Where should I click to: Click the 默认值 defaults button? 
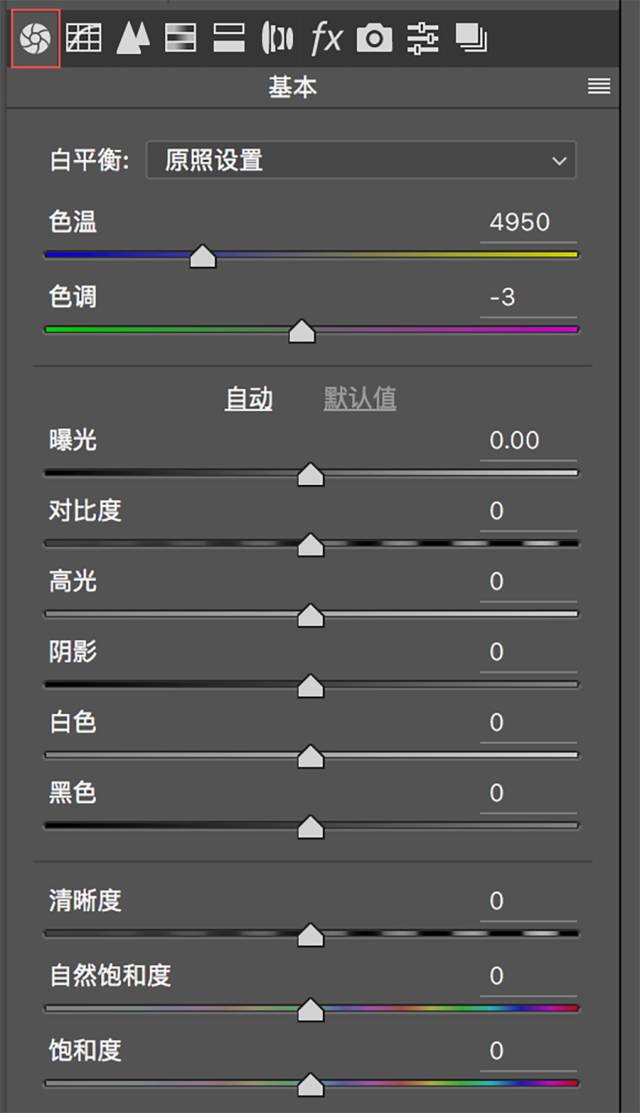click(x=361, y=396)
